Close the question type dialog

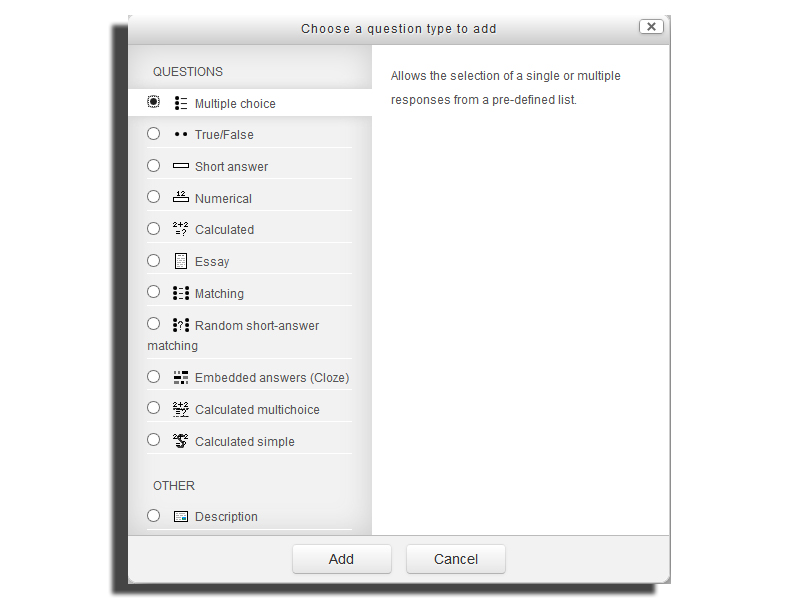651,27
